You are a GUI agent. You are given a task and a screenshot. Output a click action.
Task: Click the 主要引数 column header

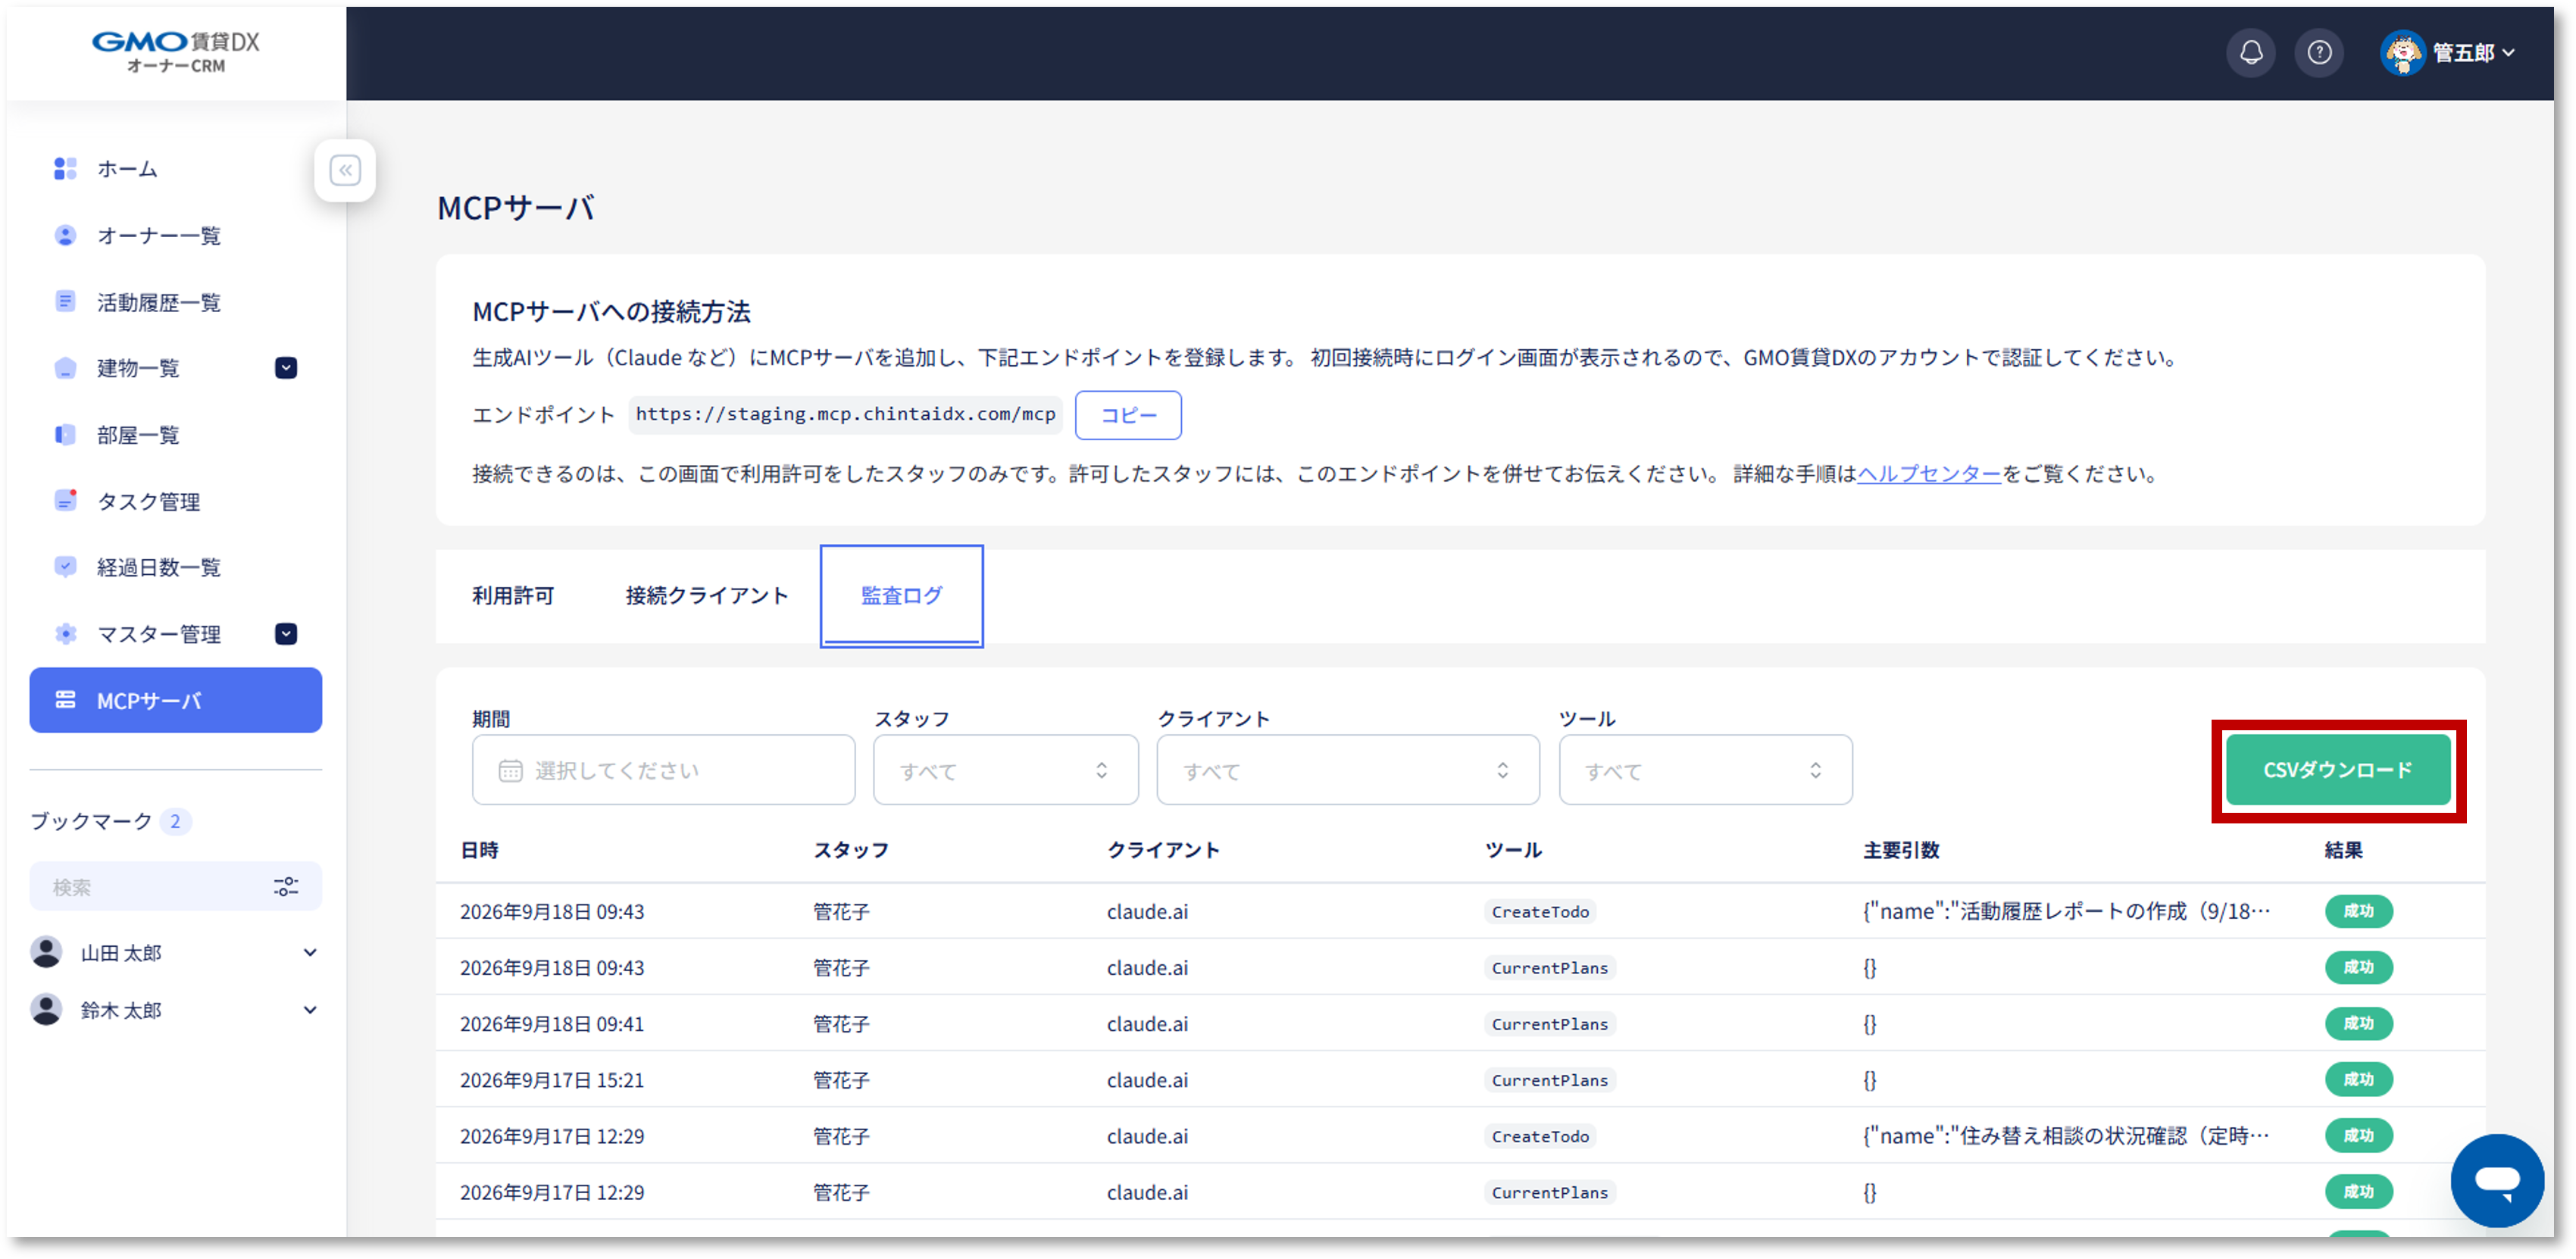(x=1901, y=850)
